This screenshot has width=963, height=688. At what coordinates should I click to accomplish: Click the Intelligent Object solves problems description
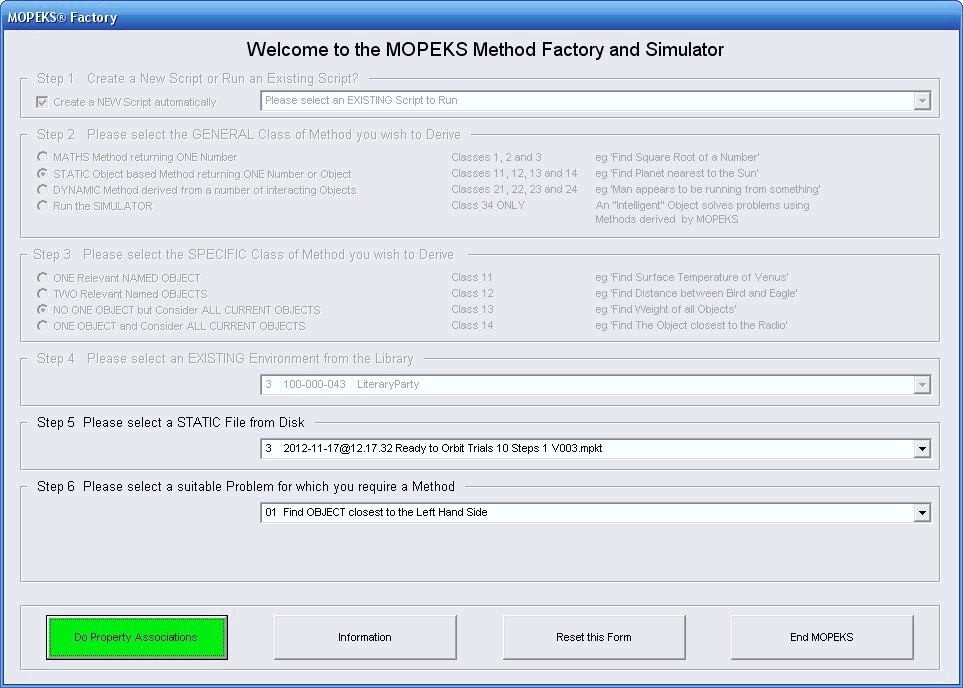(703, 212)
